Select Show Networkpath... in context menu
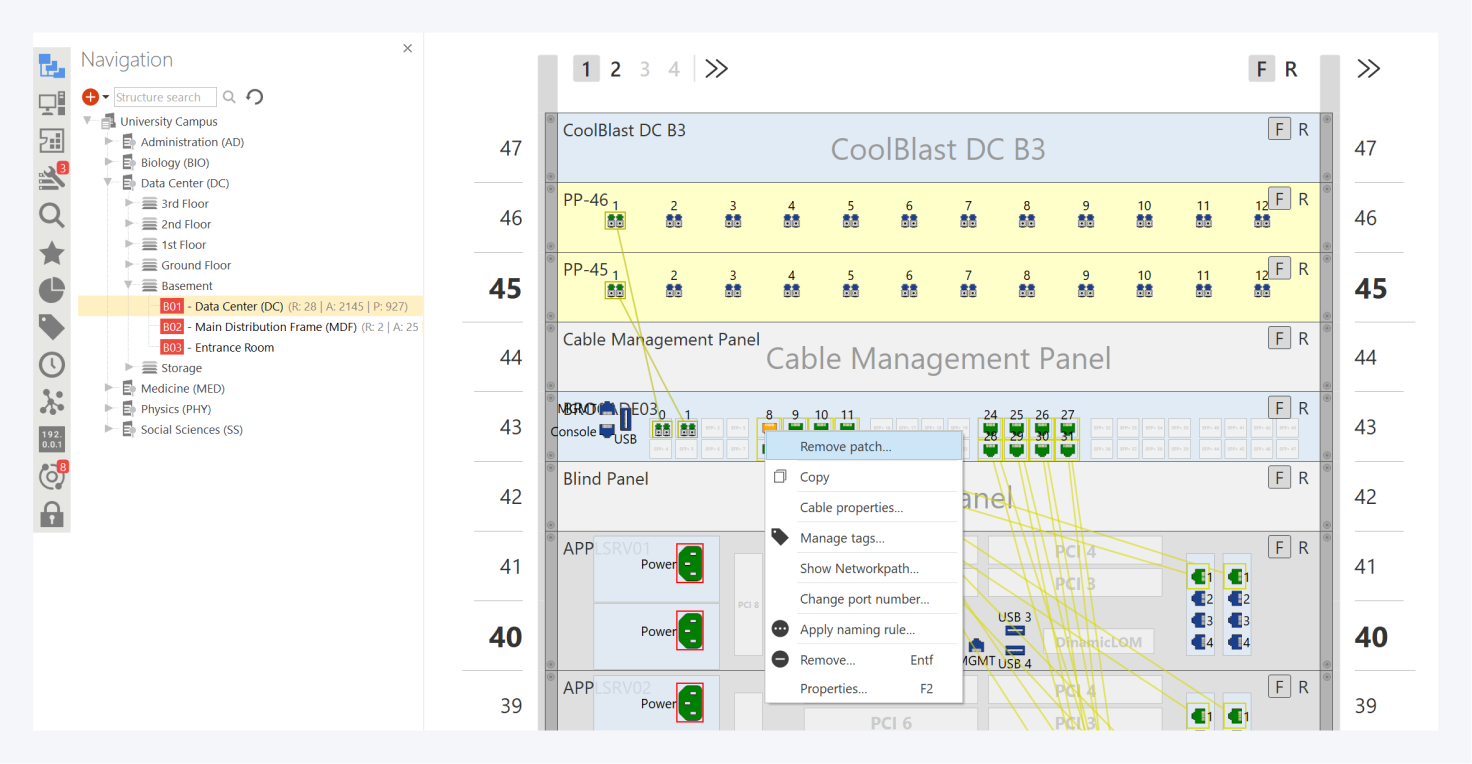The height and width of the screenshot is (764, 1472). coord(859,569)
